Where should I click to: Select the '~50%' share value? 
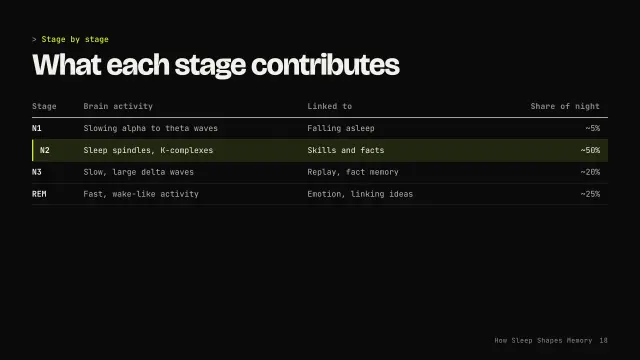pyautogui.click(x=590, y=150)
